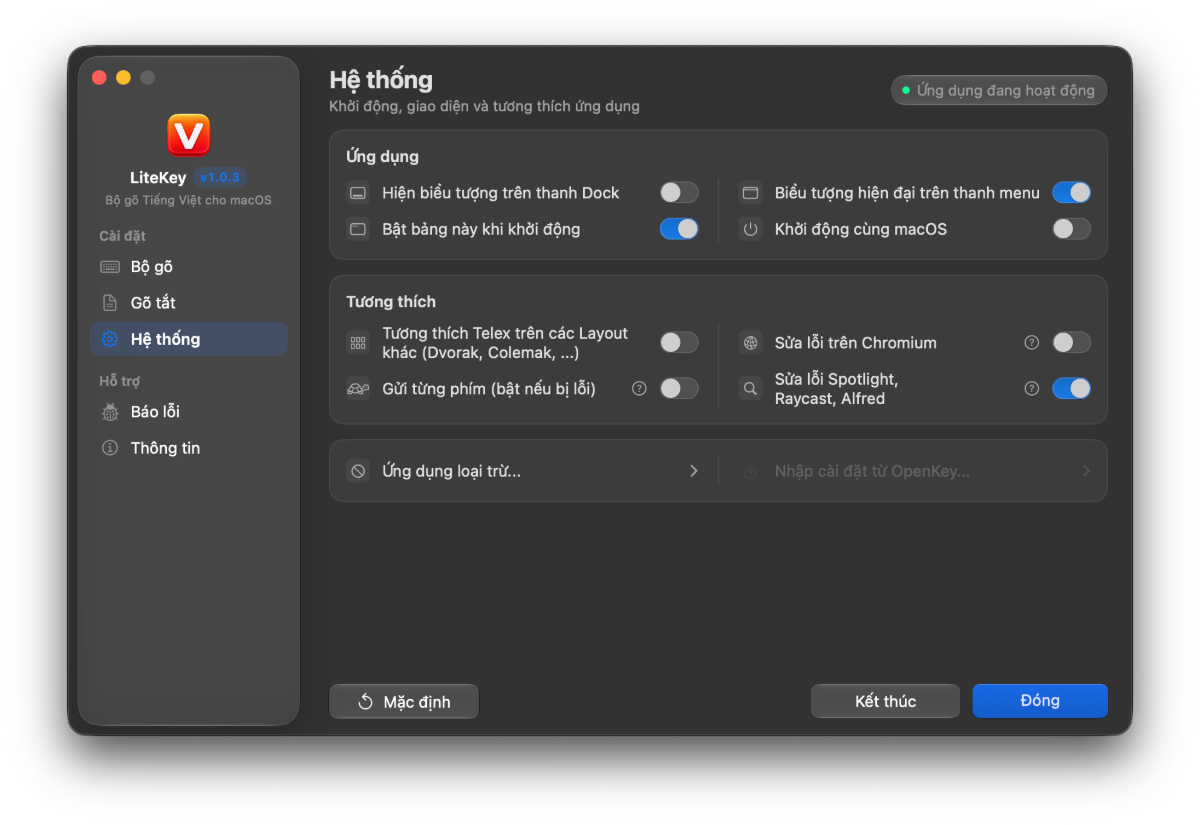Toggle Hiện biểu tượng trên thanh Dock switch
Screen dimensions: 1200x825
click(x=679, y=193)
